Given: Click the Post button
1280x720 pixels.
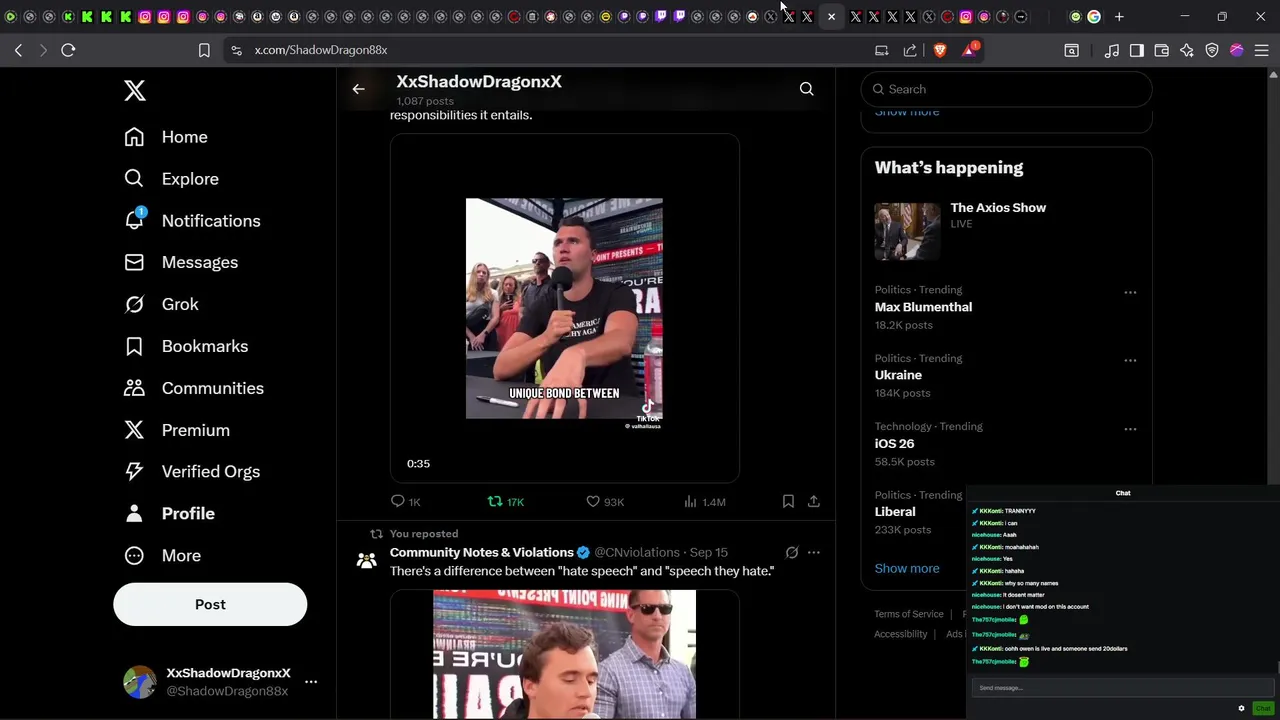Looking at the screenshot, I should point(210,604).
